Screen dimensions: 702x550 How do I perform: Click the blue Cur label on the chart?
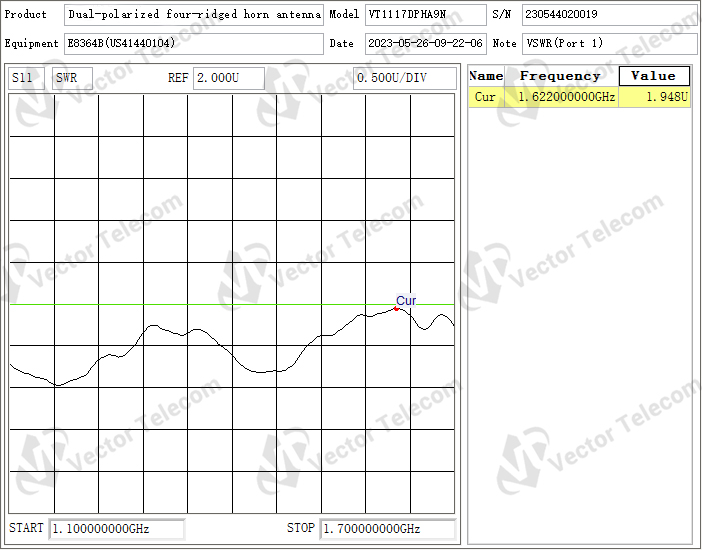click(x=406, y=301)
